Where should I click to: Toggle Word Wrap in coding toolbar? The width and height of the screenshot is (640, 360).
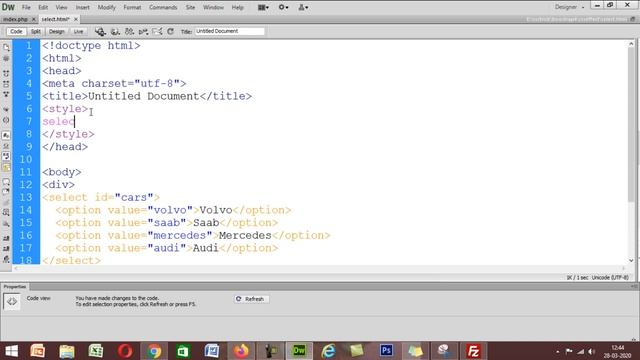[x=6, y=156]
